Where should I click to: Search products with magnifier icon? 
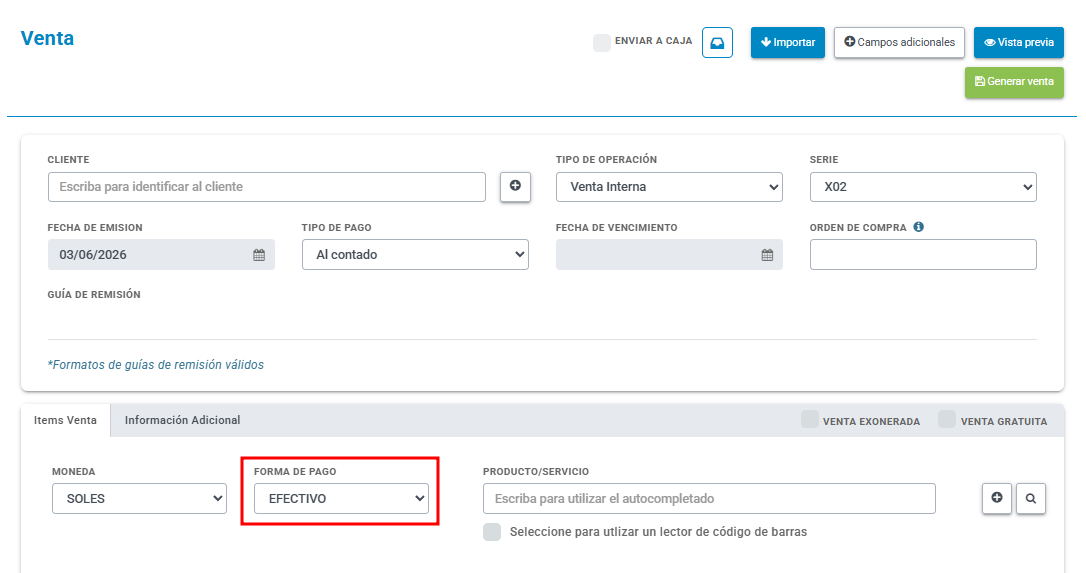(1031, 498)
